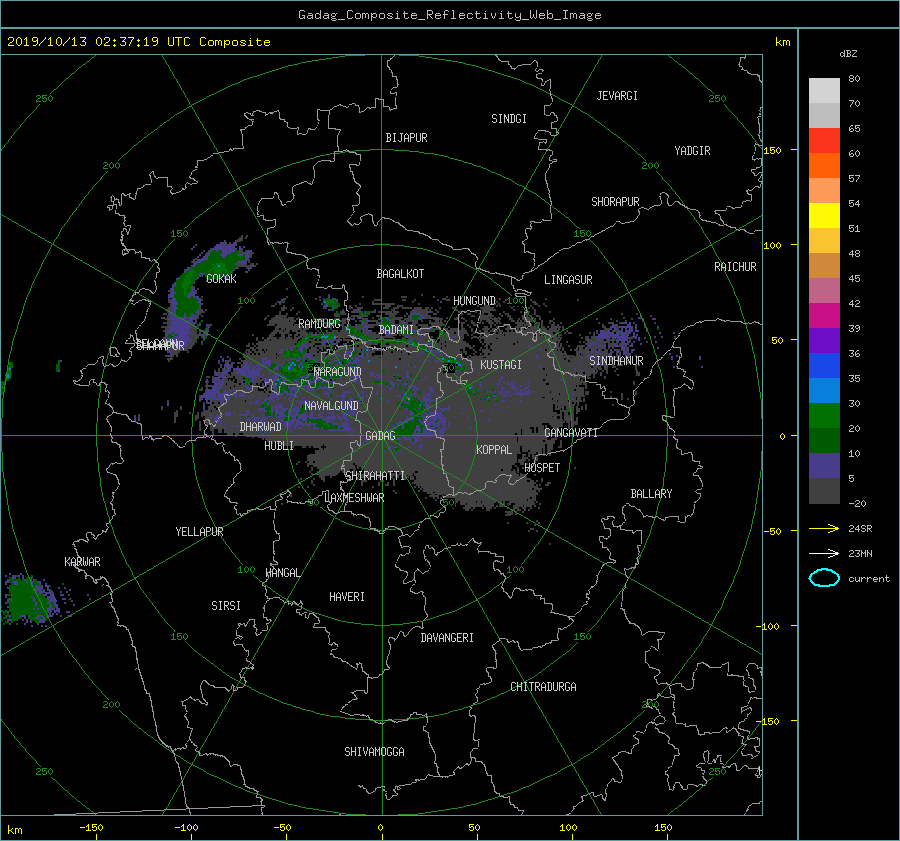The image size is (900, 841).
Task: Click the KARWAR town label
Action: [82, 562]
